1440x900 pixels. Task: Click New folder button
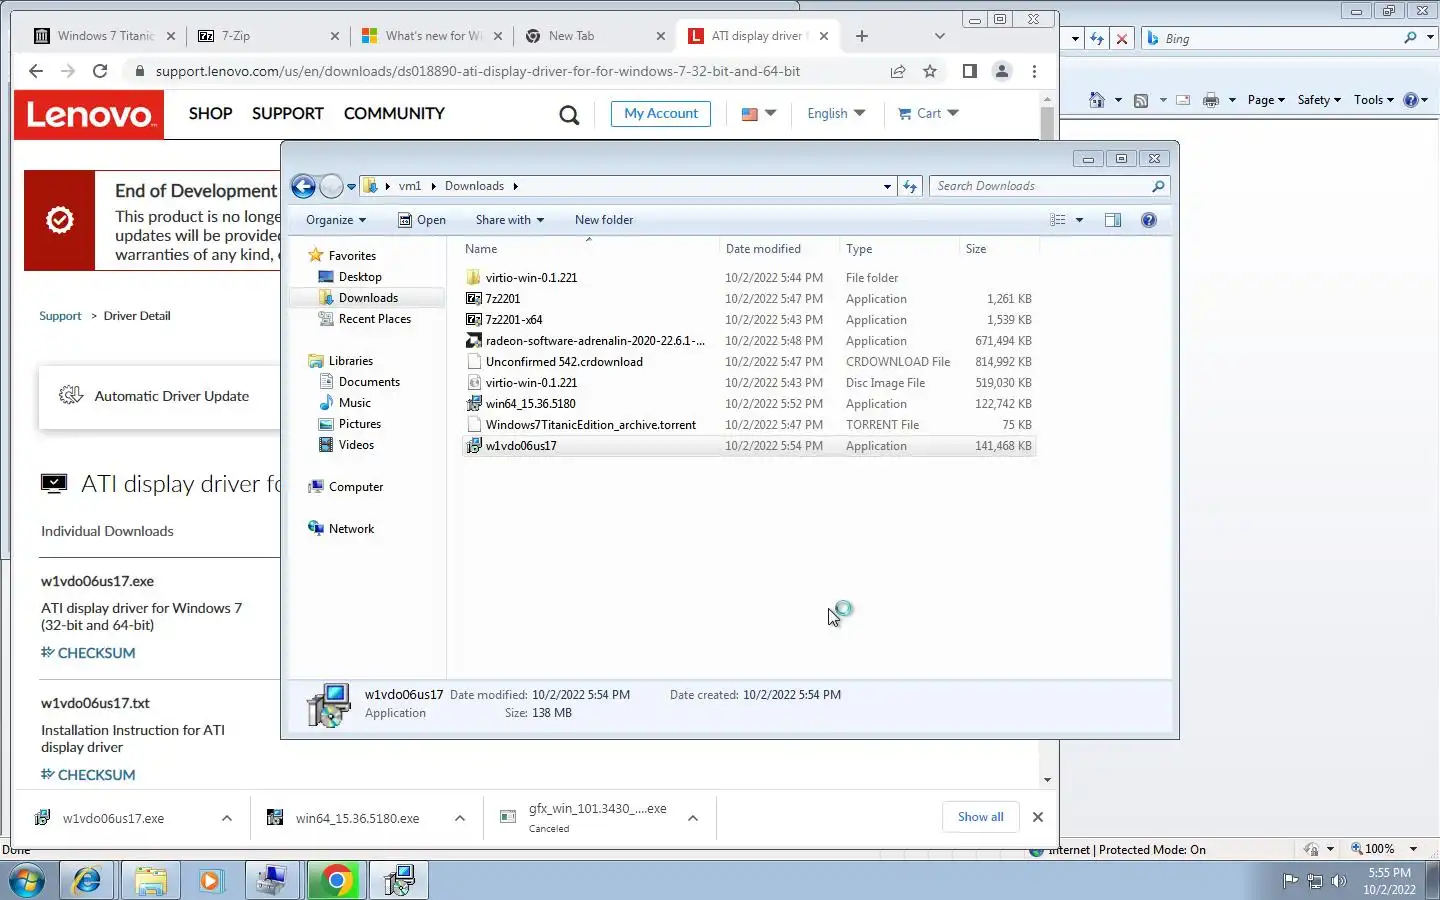coord(604,220)
